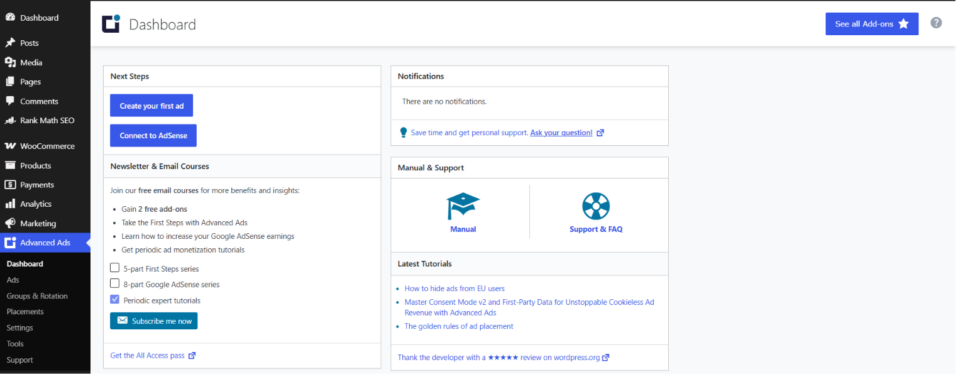Uncheck Periodic expert tutorials checkbox

(x=115, y=300)
